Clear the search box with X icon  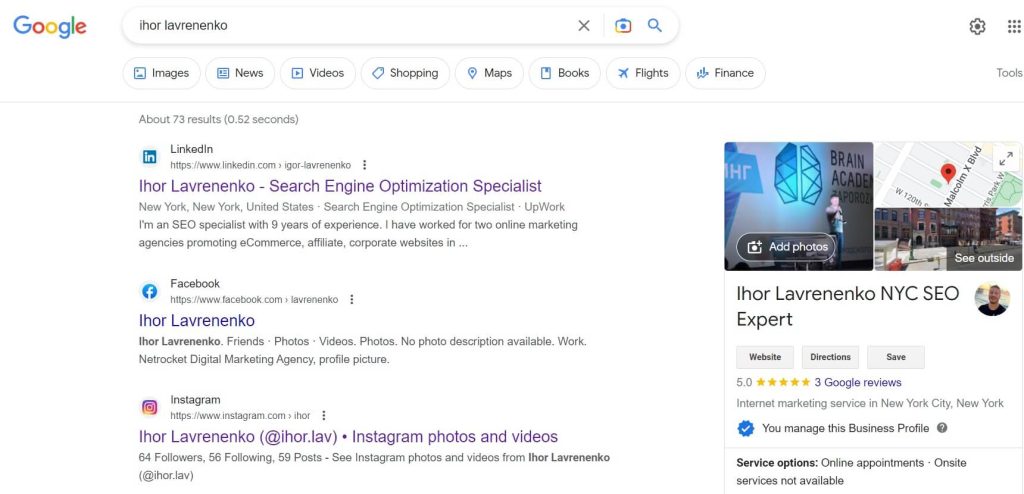(584, 25)
